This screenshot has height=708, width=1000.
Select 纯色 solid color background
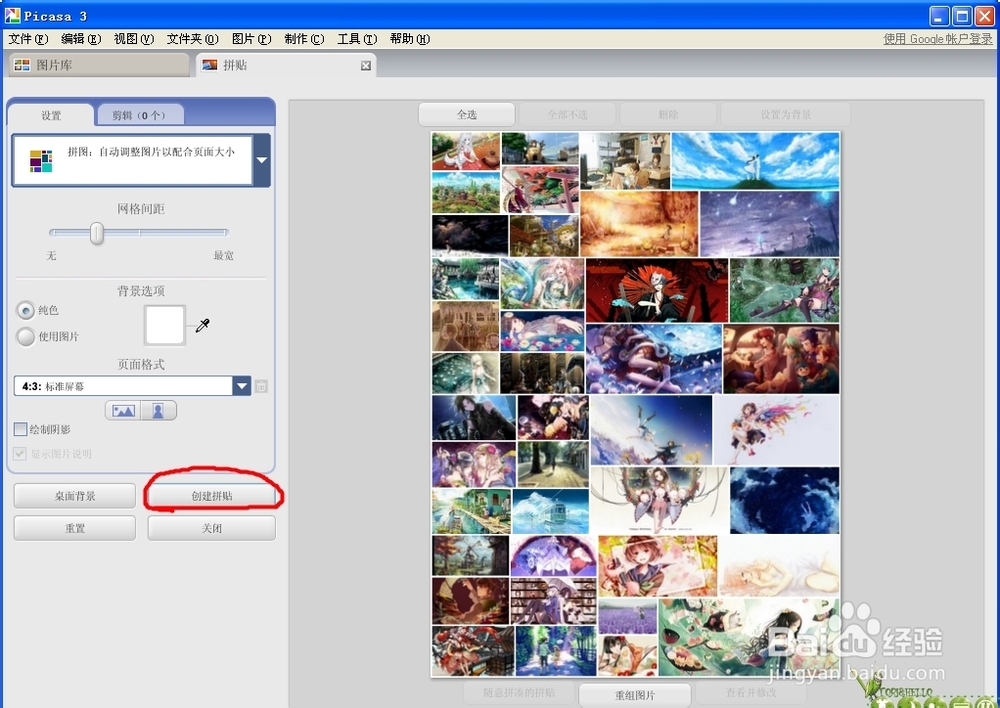26,311
